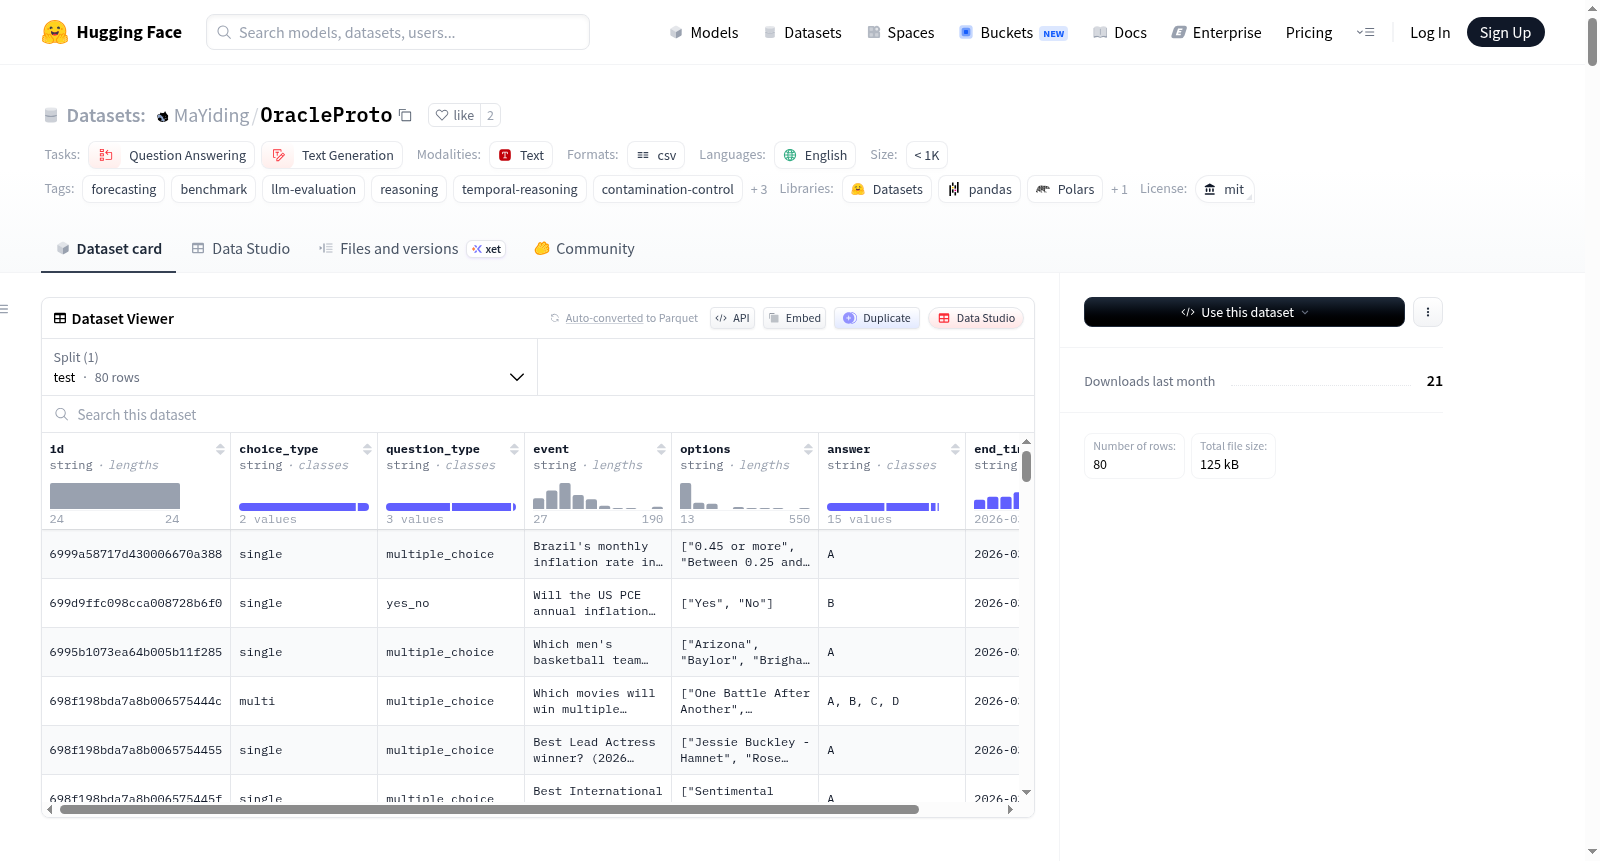The width and height of the screenshot is (1600, 861).
Task: Click the contamination-control tag
Action: tap(667, 189)
